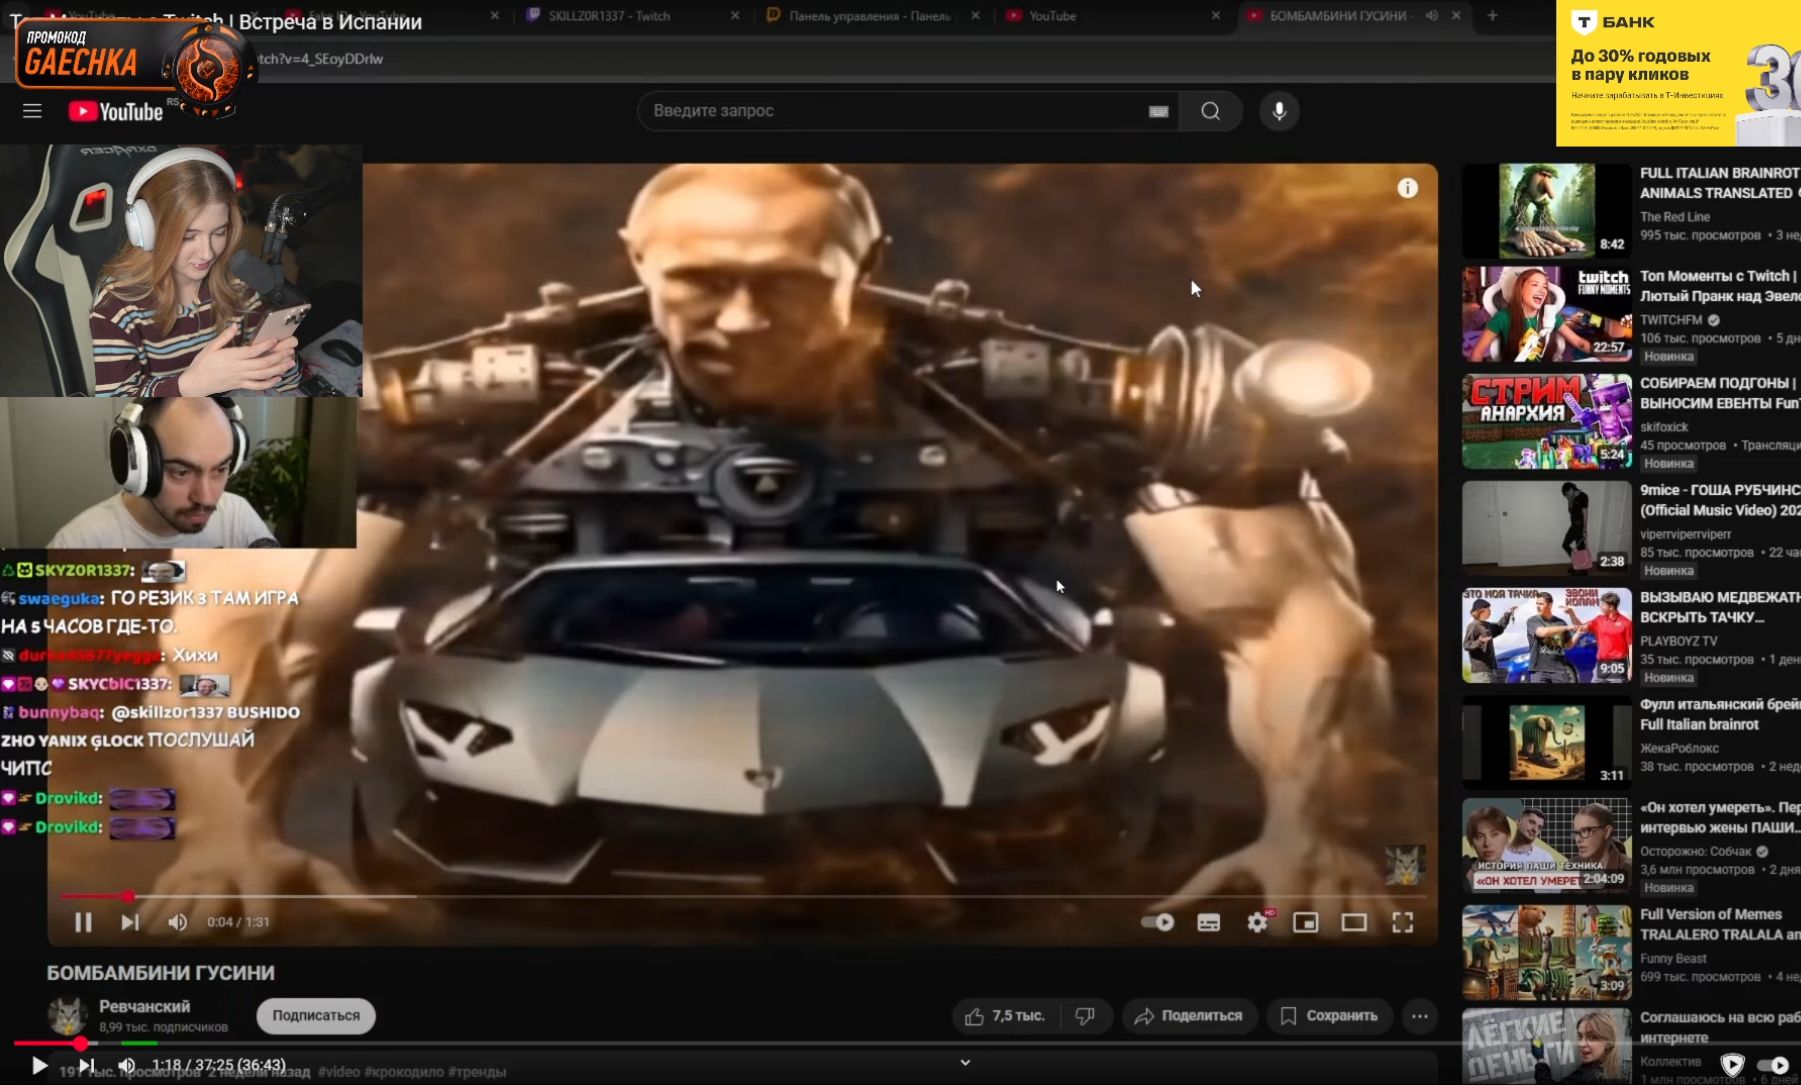
Task: Open 9mice - ГОША РУБЧИНСКИЙ video thumbnail
Action: coord(1546,528)
